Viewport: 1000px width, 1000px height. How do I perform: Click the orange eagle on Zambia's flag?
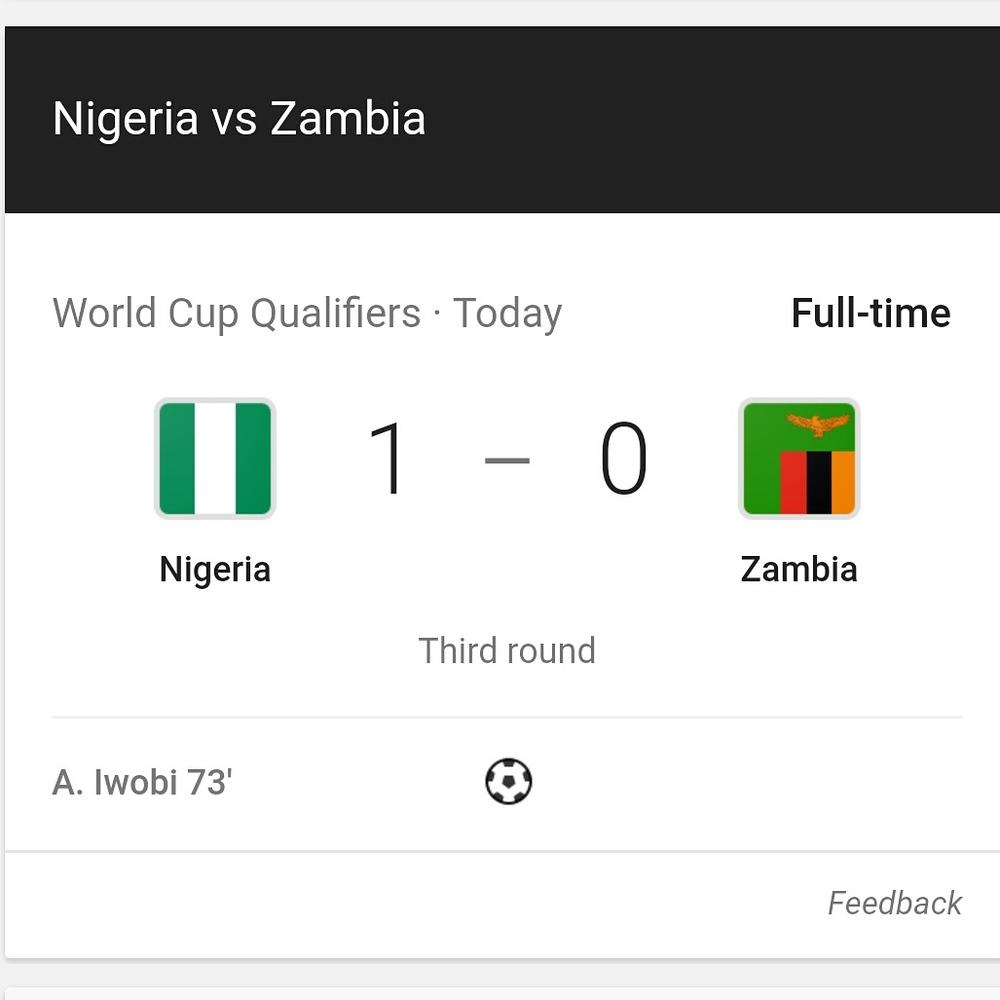point(818,423)
